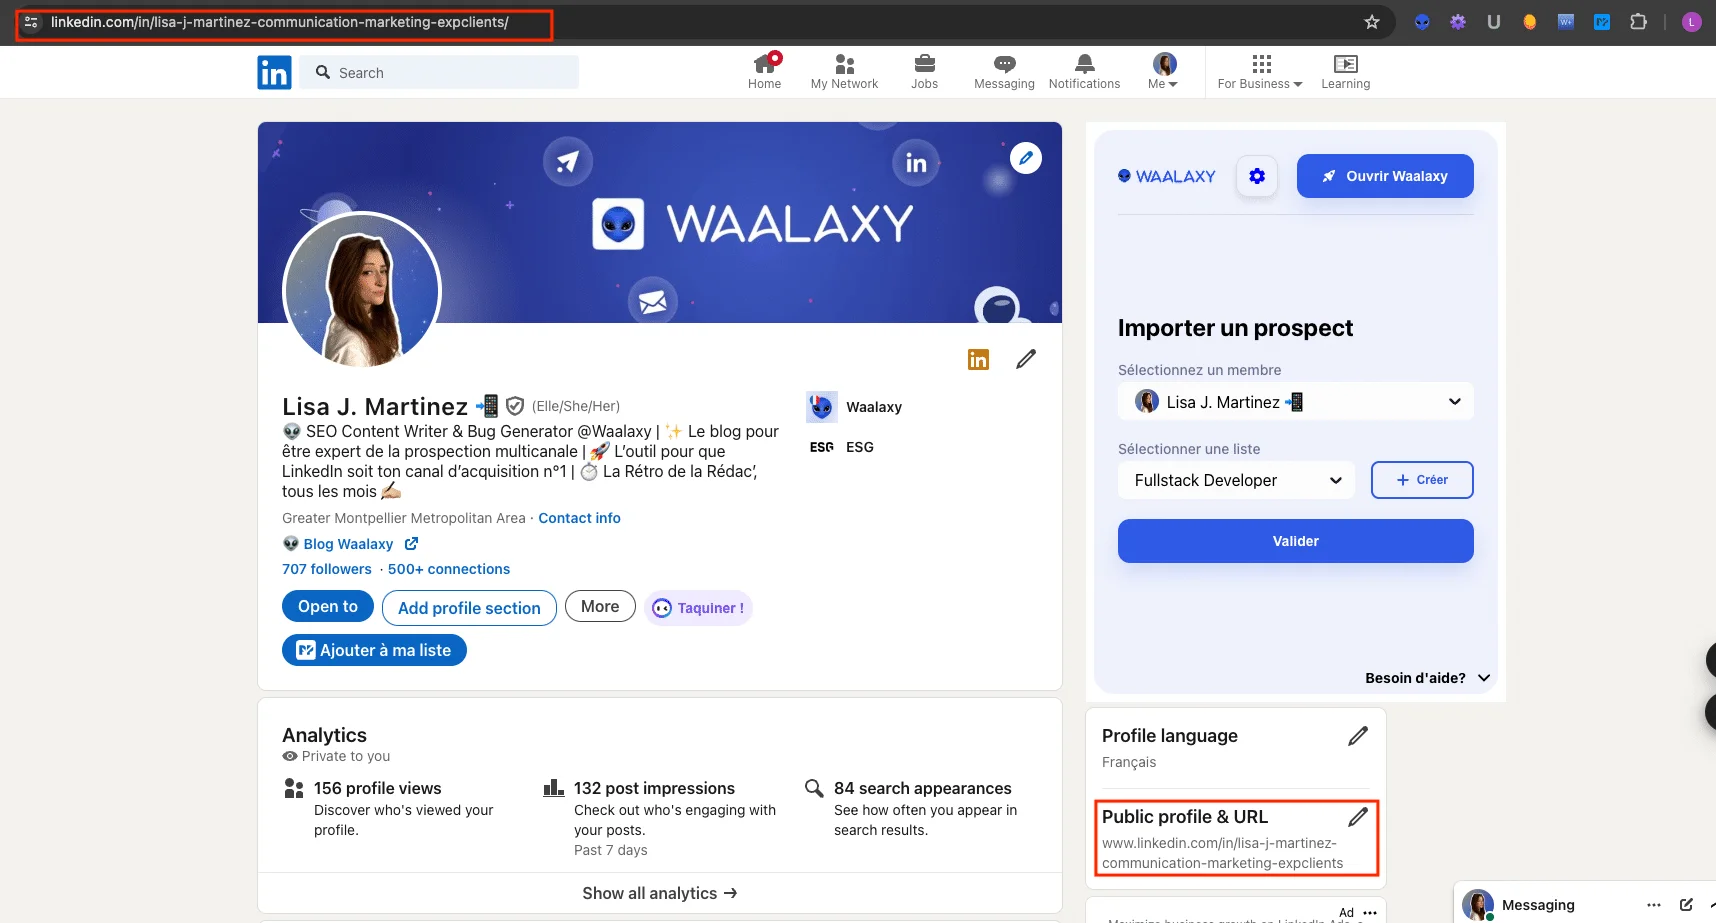Click the browser address bar URL
Viewport: 1716px width, 923px height.
point(280,22)
